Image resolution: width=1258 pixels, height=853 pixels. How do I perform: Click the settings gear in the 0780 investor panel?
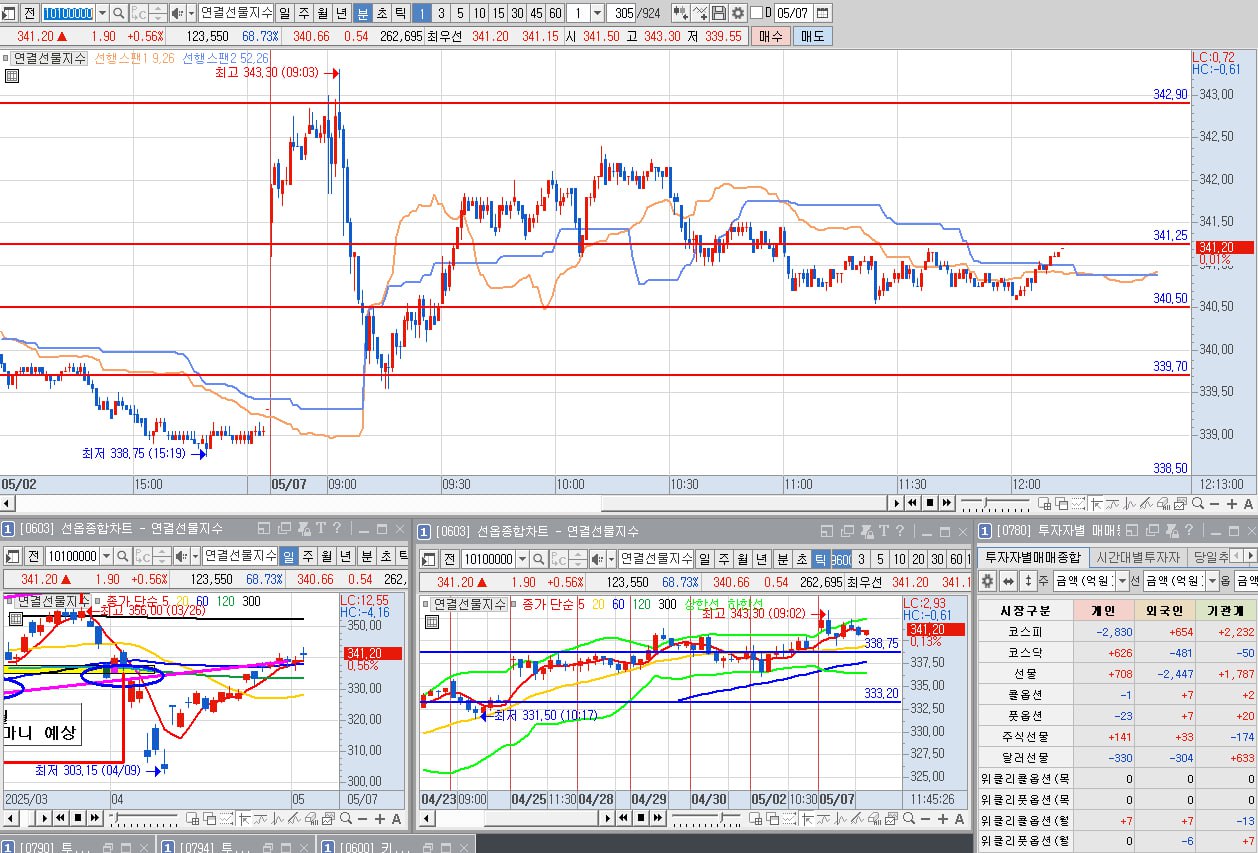986,581
